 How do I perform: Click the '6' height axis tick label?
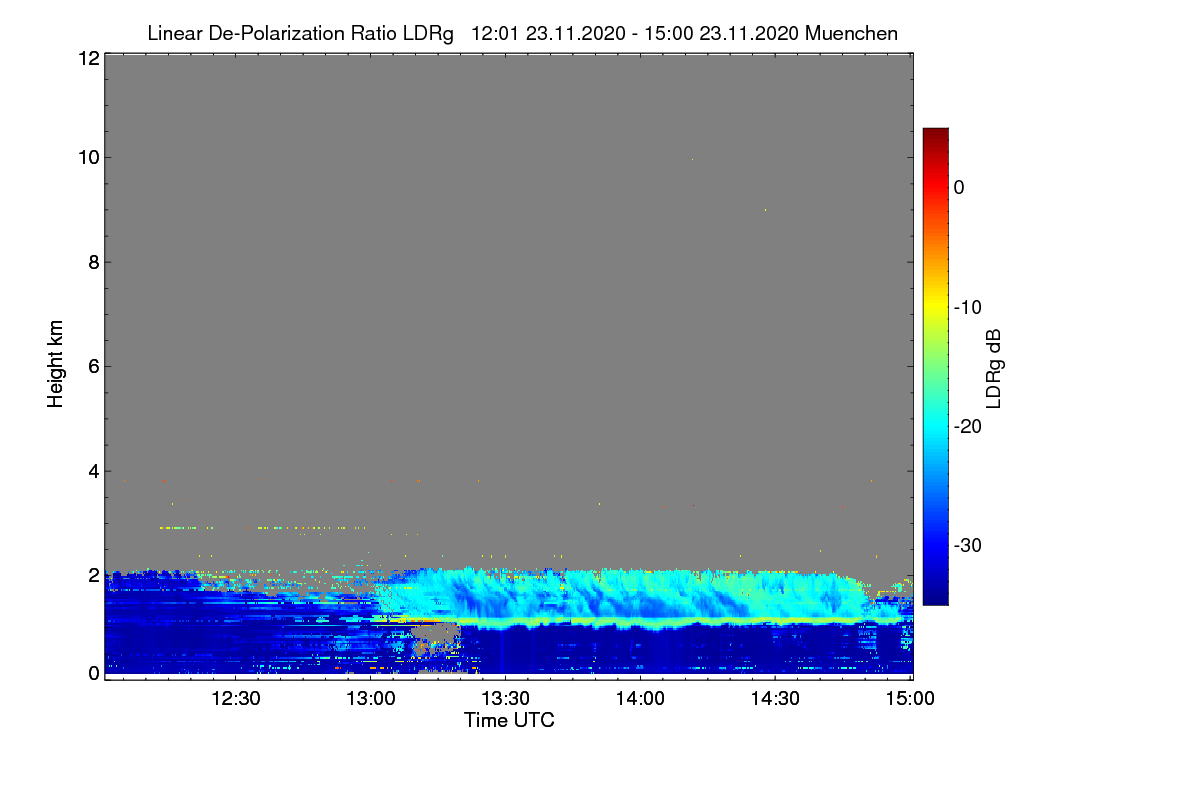coord(94,366)
